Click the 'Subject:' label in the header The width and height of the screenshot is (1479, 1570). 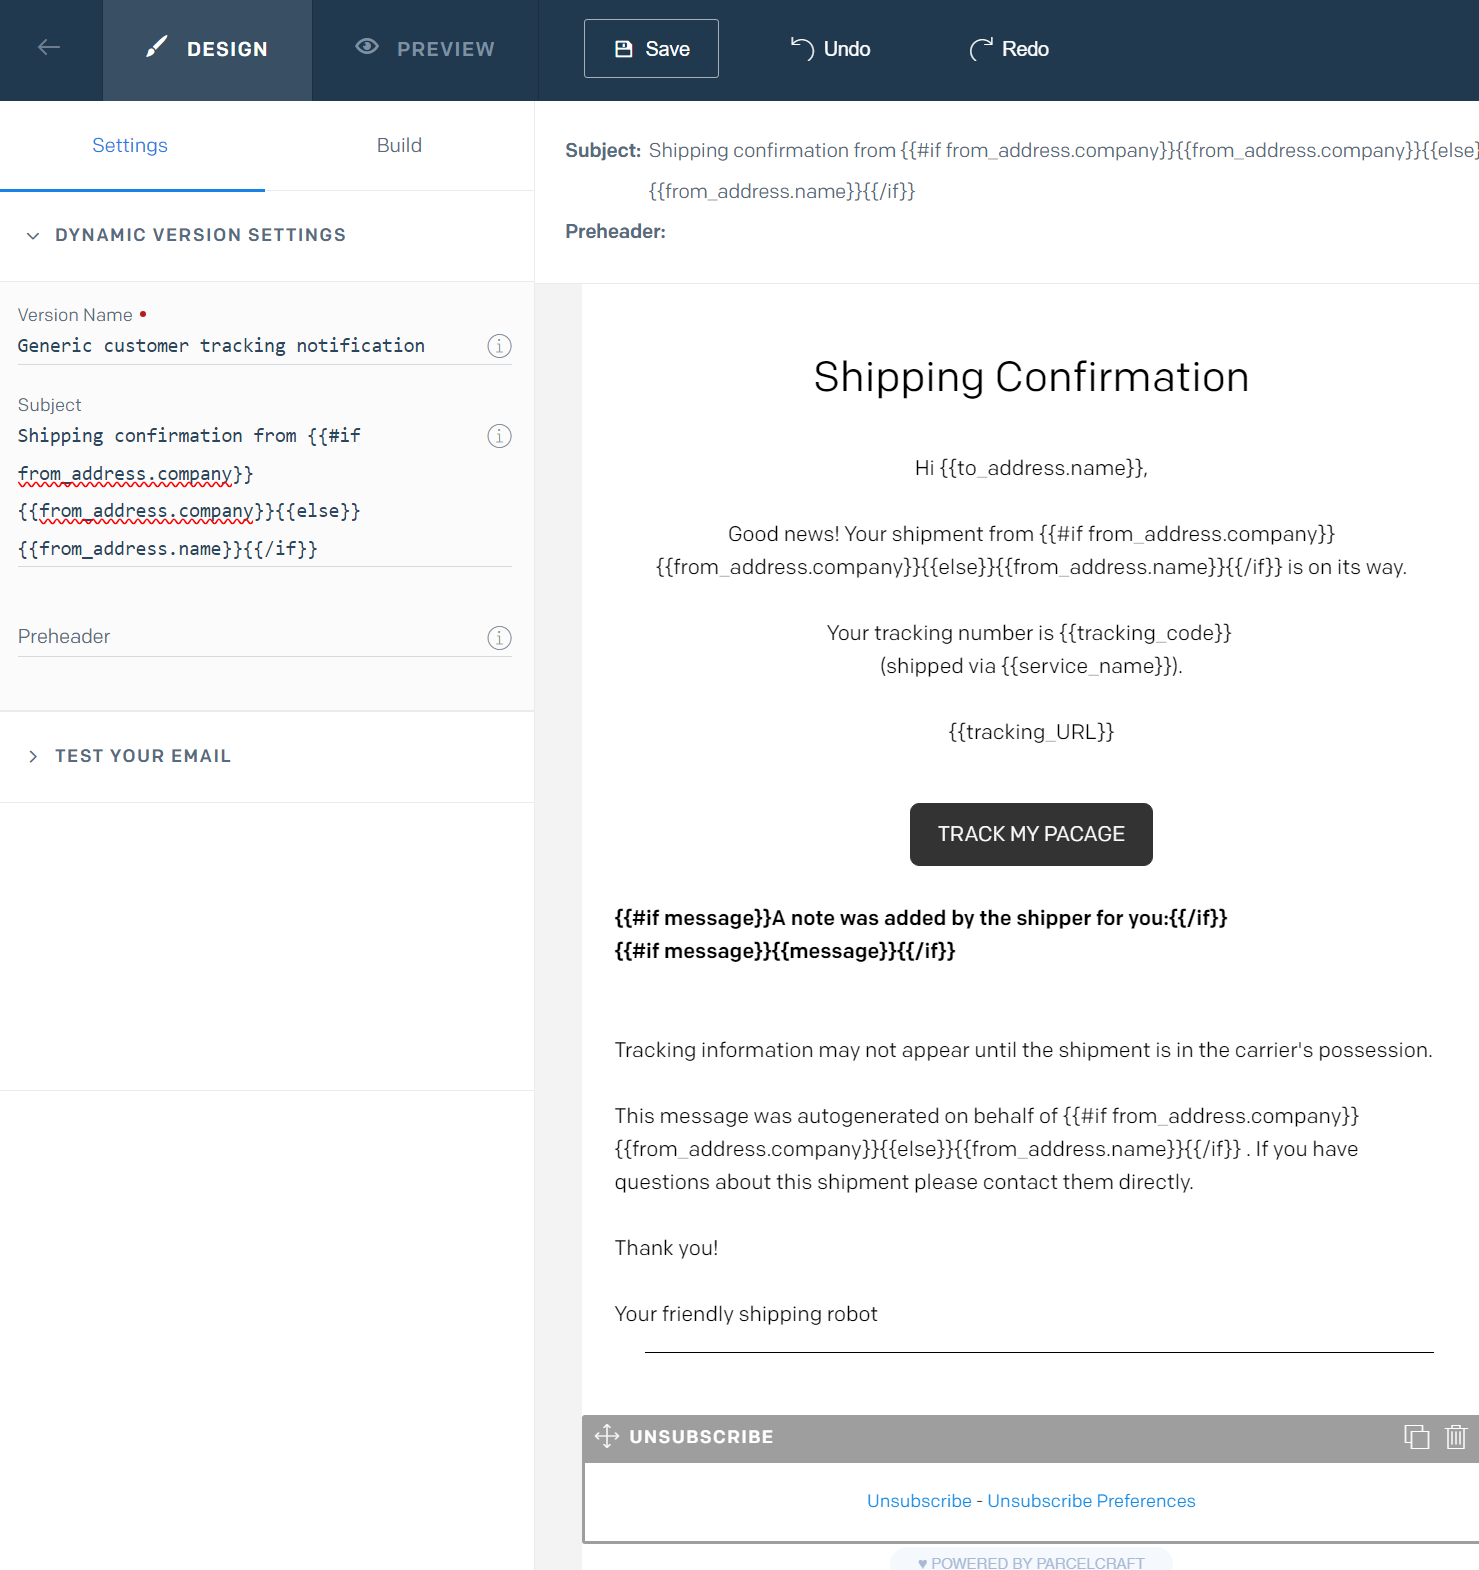point(603,150)
